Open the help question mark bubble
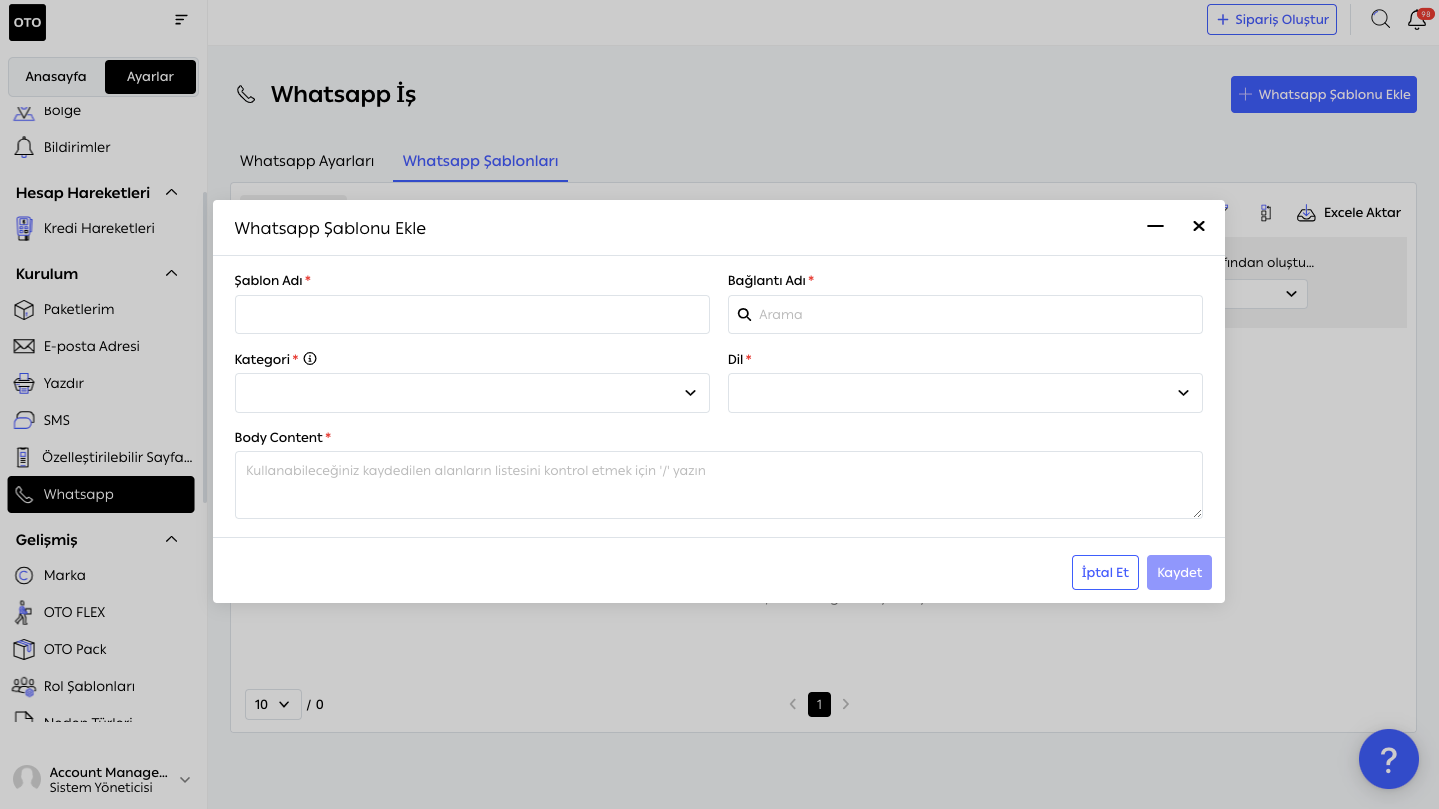Screen dimensions: 1439x809 pos(1388,759)
